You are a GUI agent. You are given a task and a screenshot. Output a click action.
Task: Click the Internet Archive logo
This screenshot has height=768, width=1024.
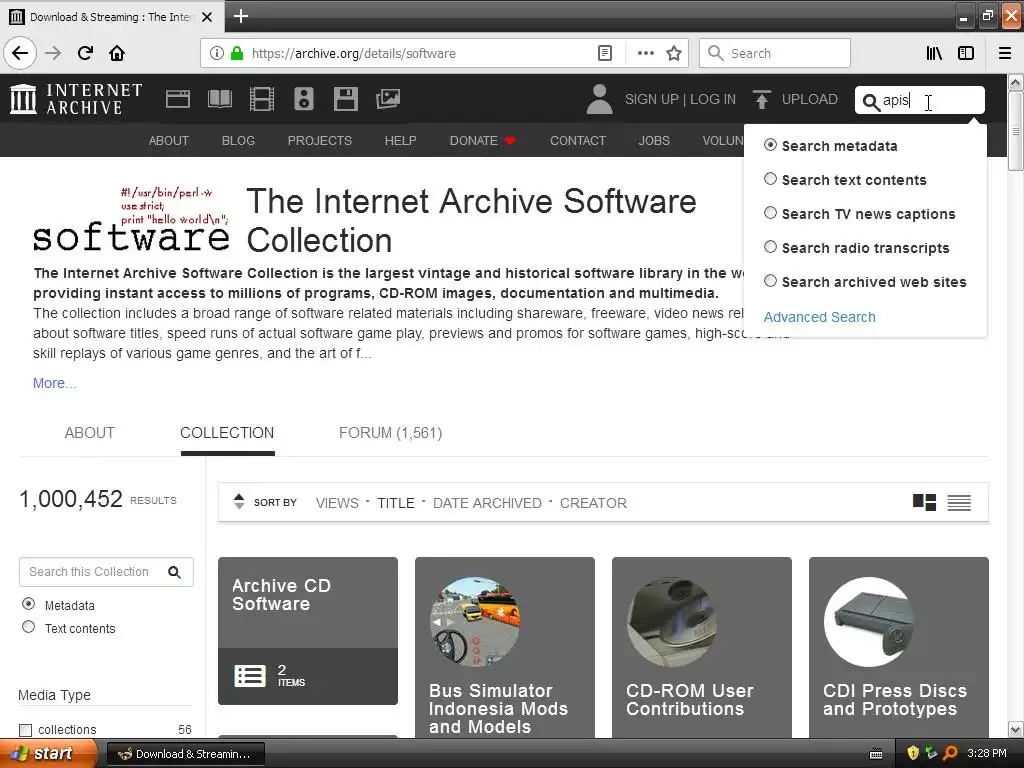76,99
